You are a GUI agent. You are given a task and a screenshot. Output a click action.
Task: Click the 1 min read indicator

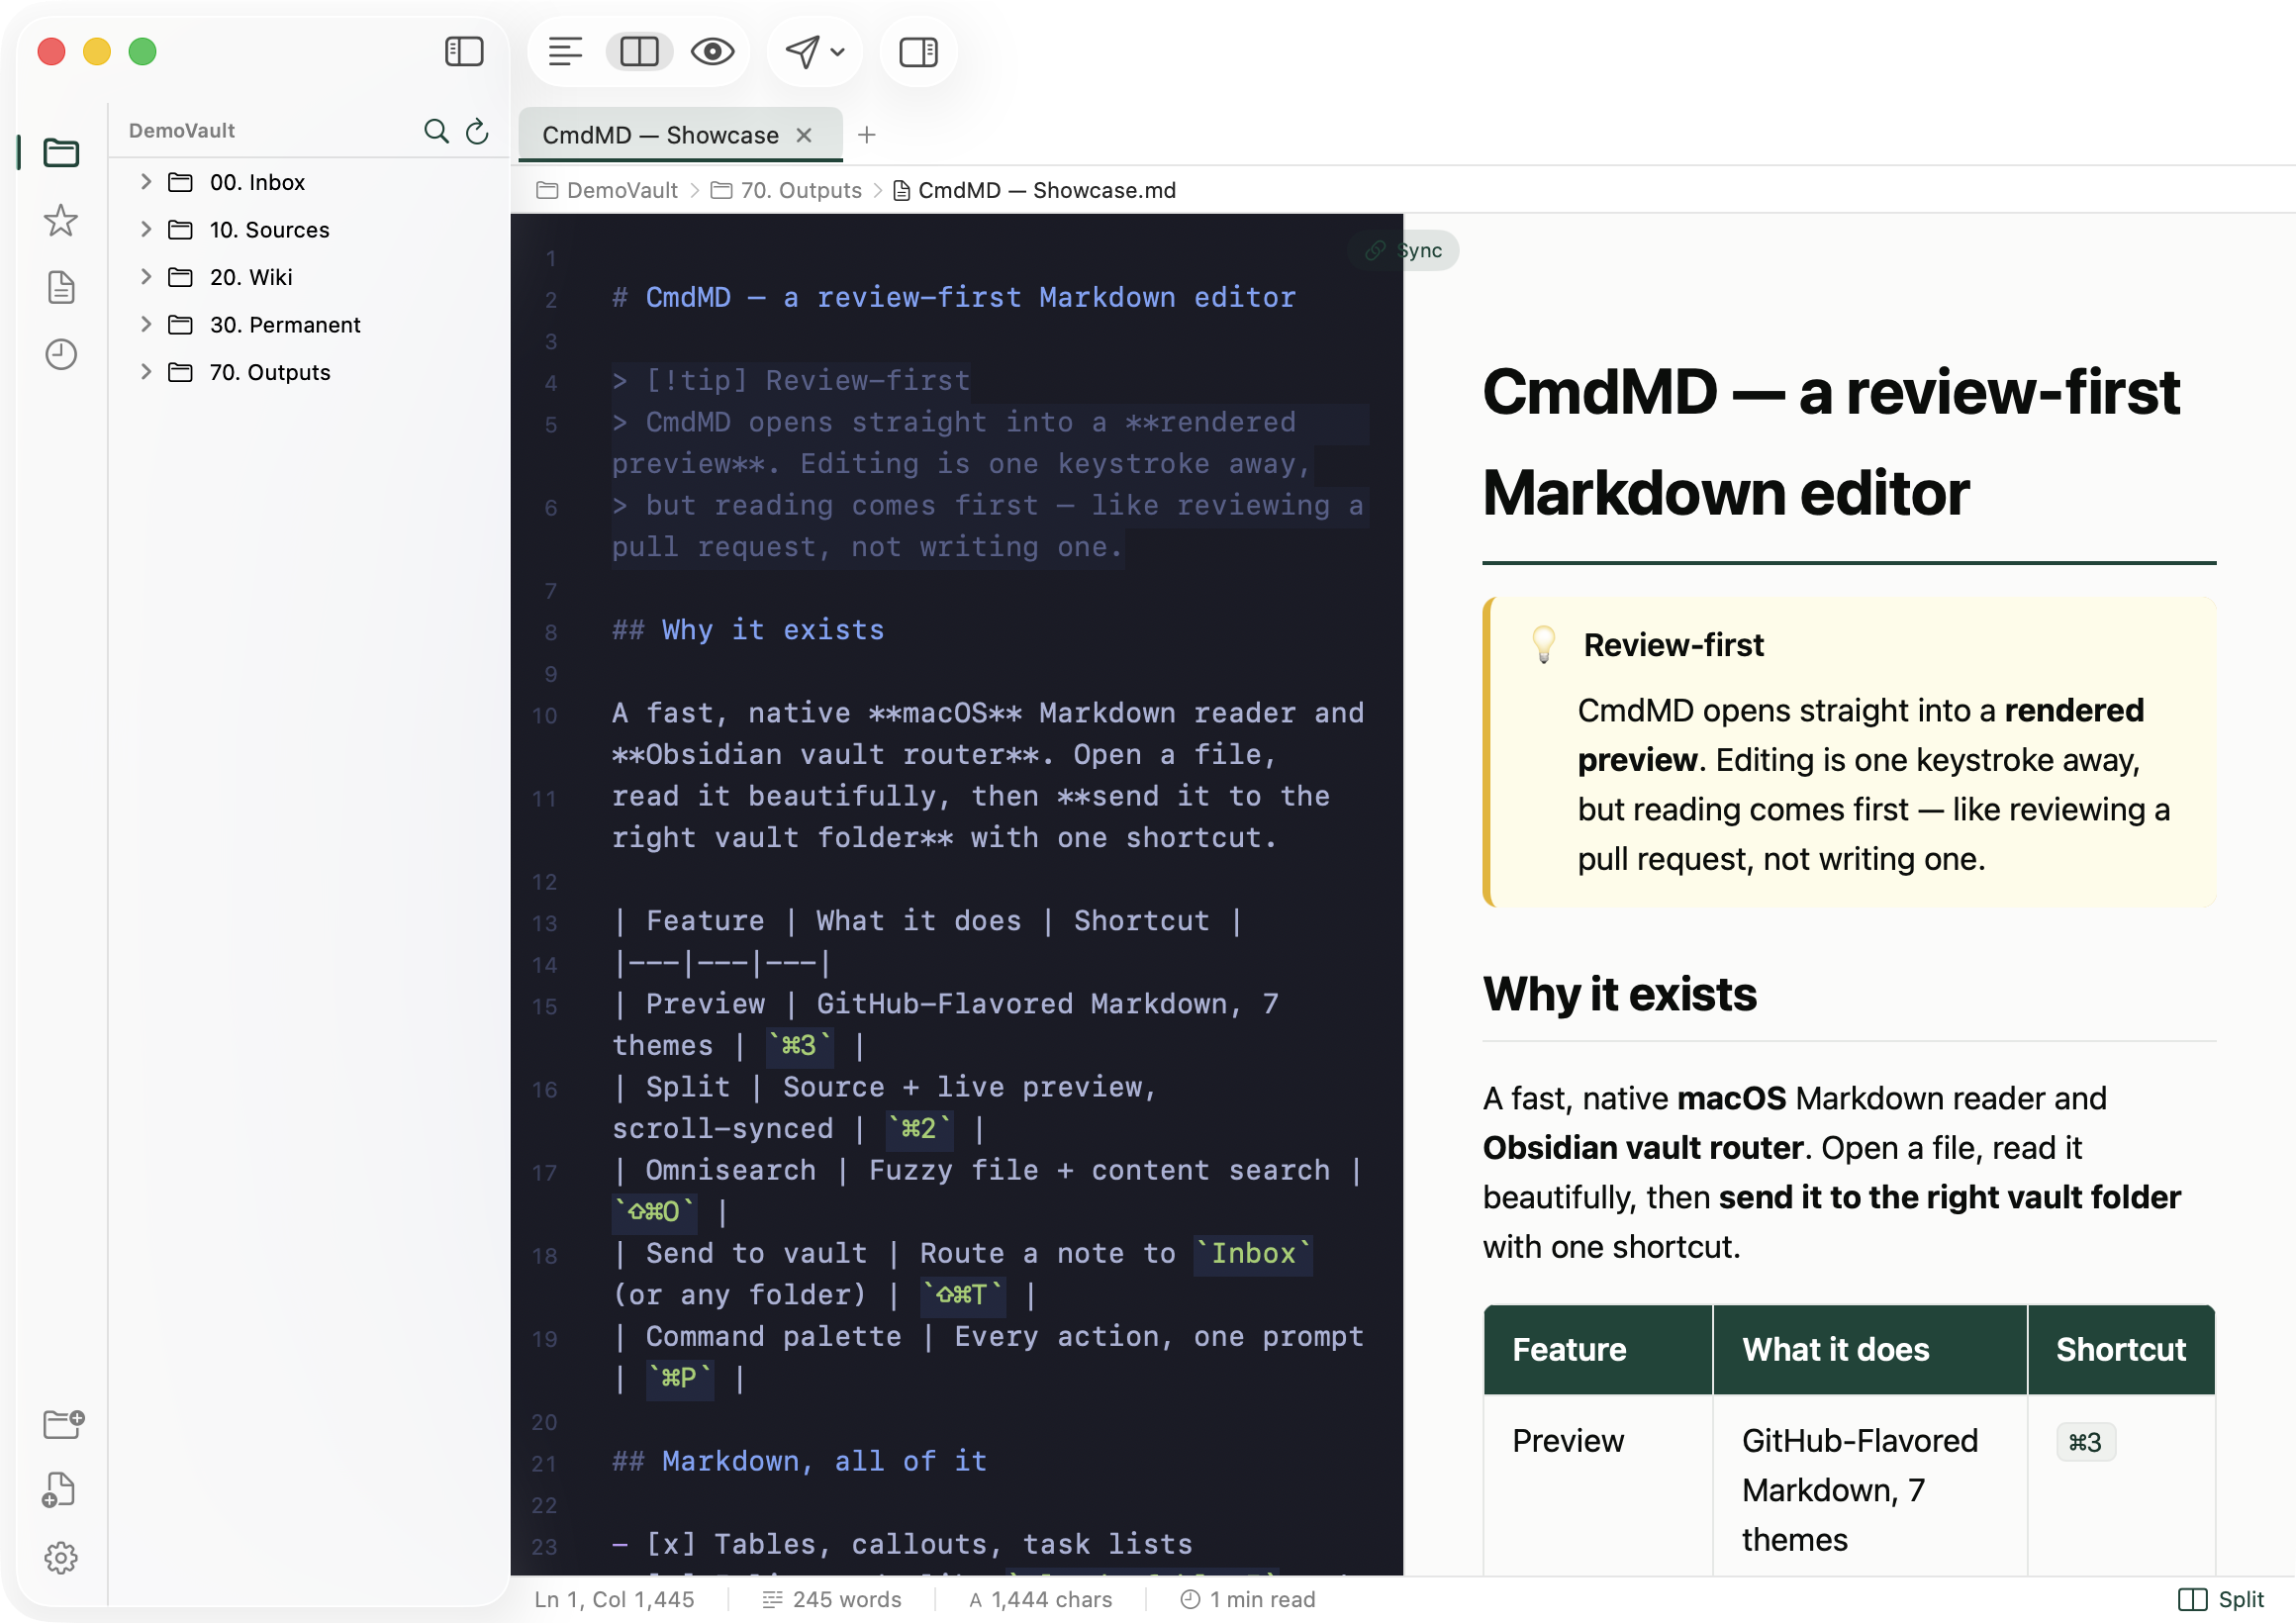click(x=1247, y=1599)
